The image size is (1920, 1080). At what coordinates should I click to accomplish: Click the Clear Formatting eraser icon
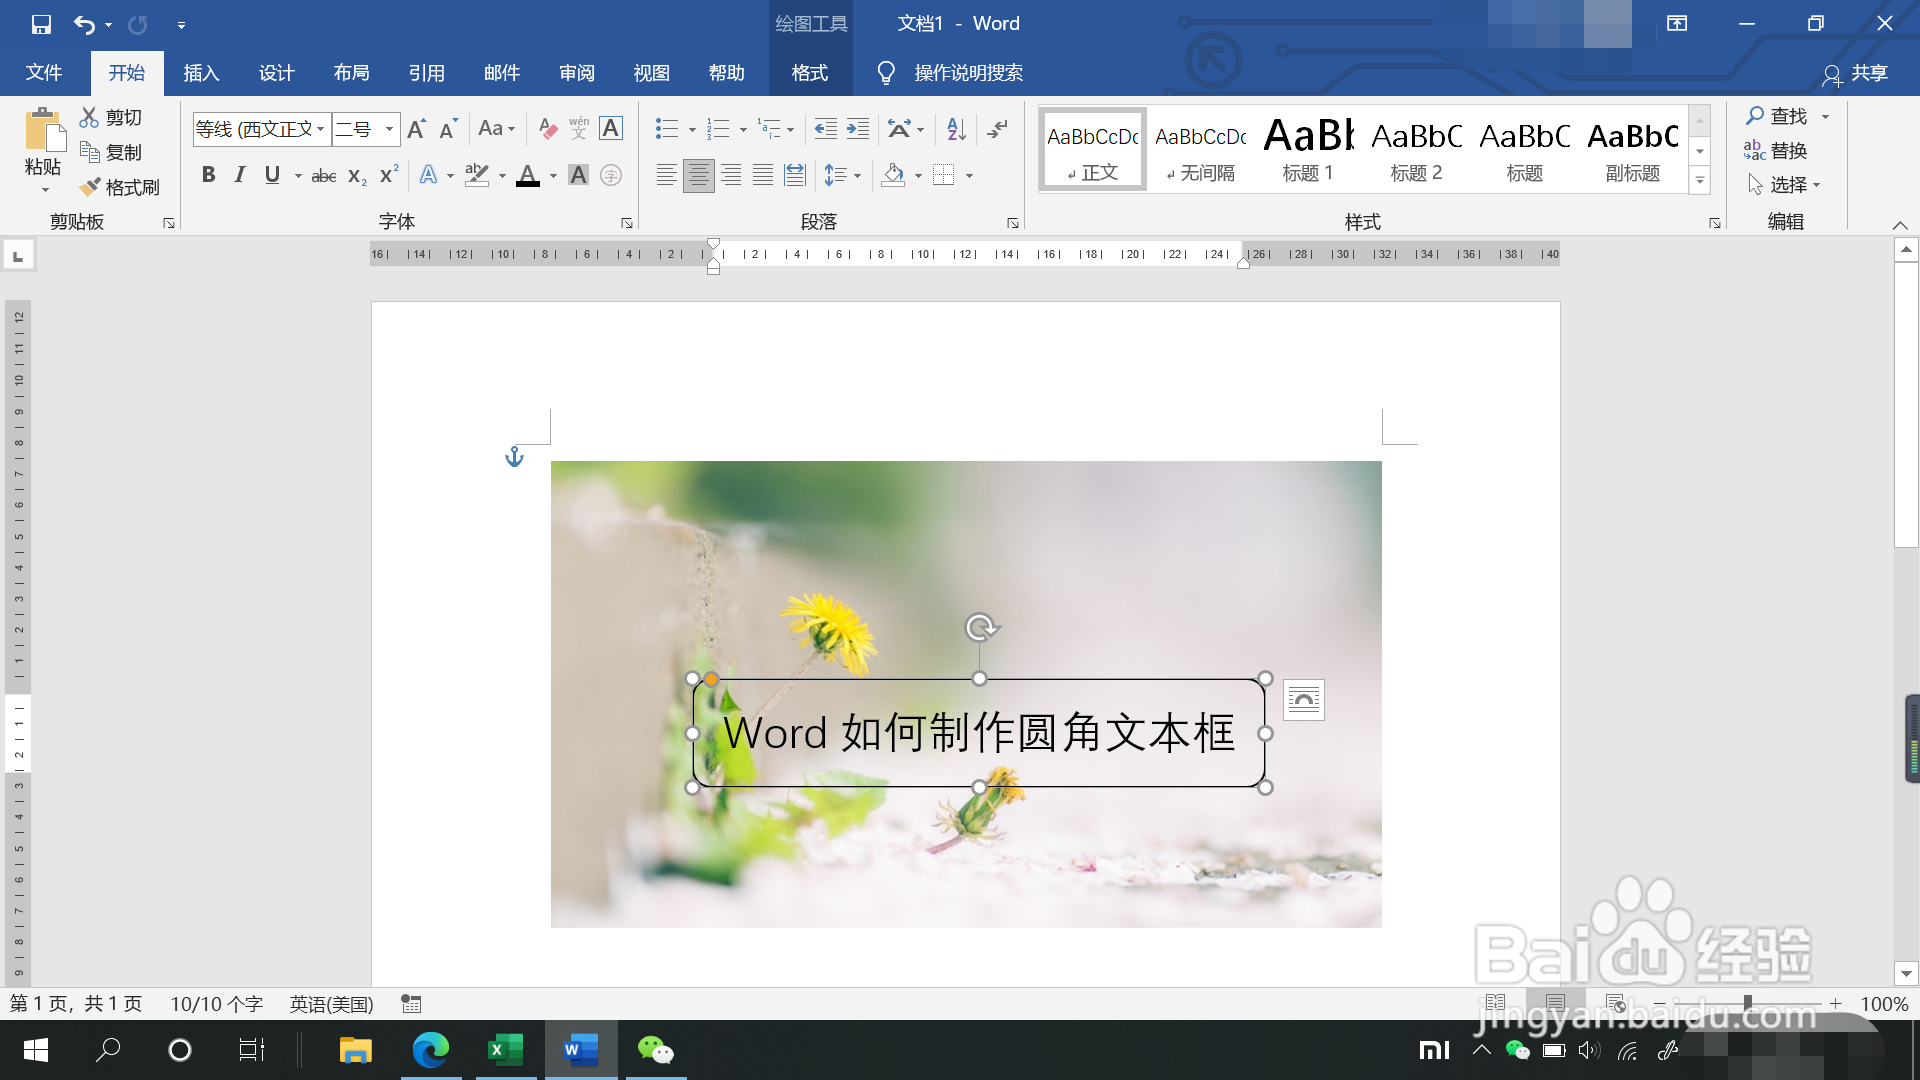tap(547, 128)
